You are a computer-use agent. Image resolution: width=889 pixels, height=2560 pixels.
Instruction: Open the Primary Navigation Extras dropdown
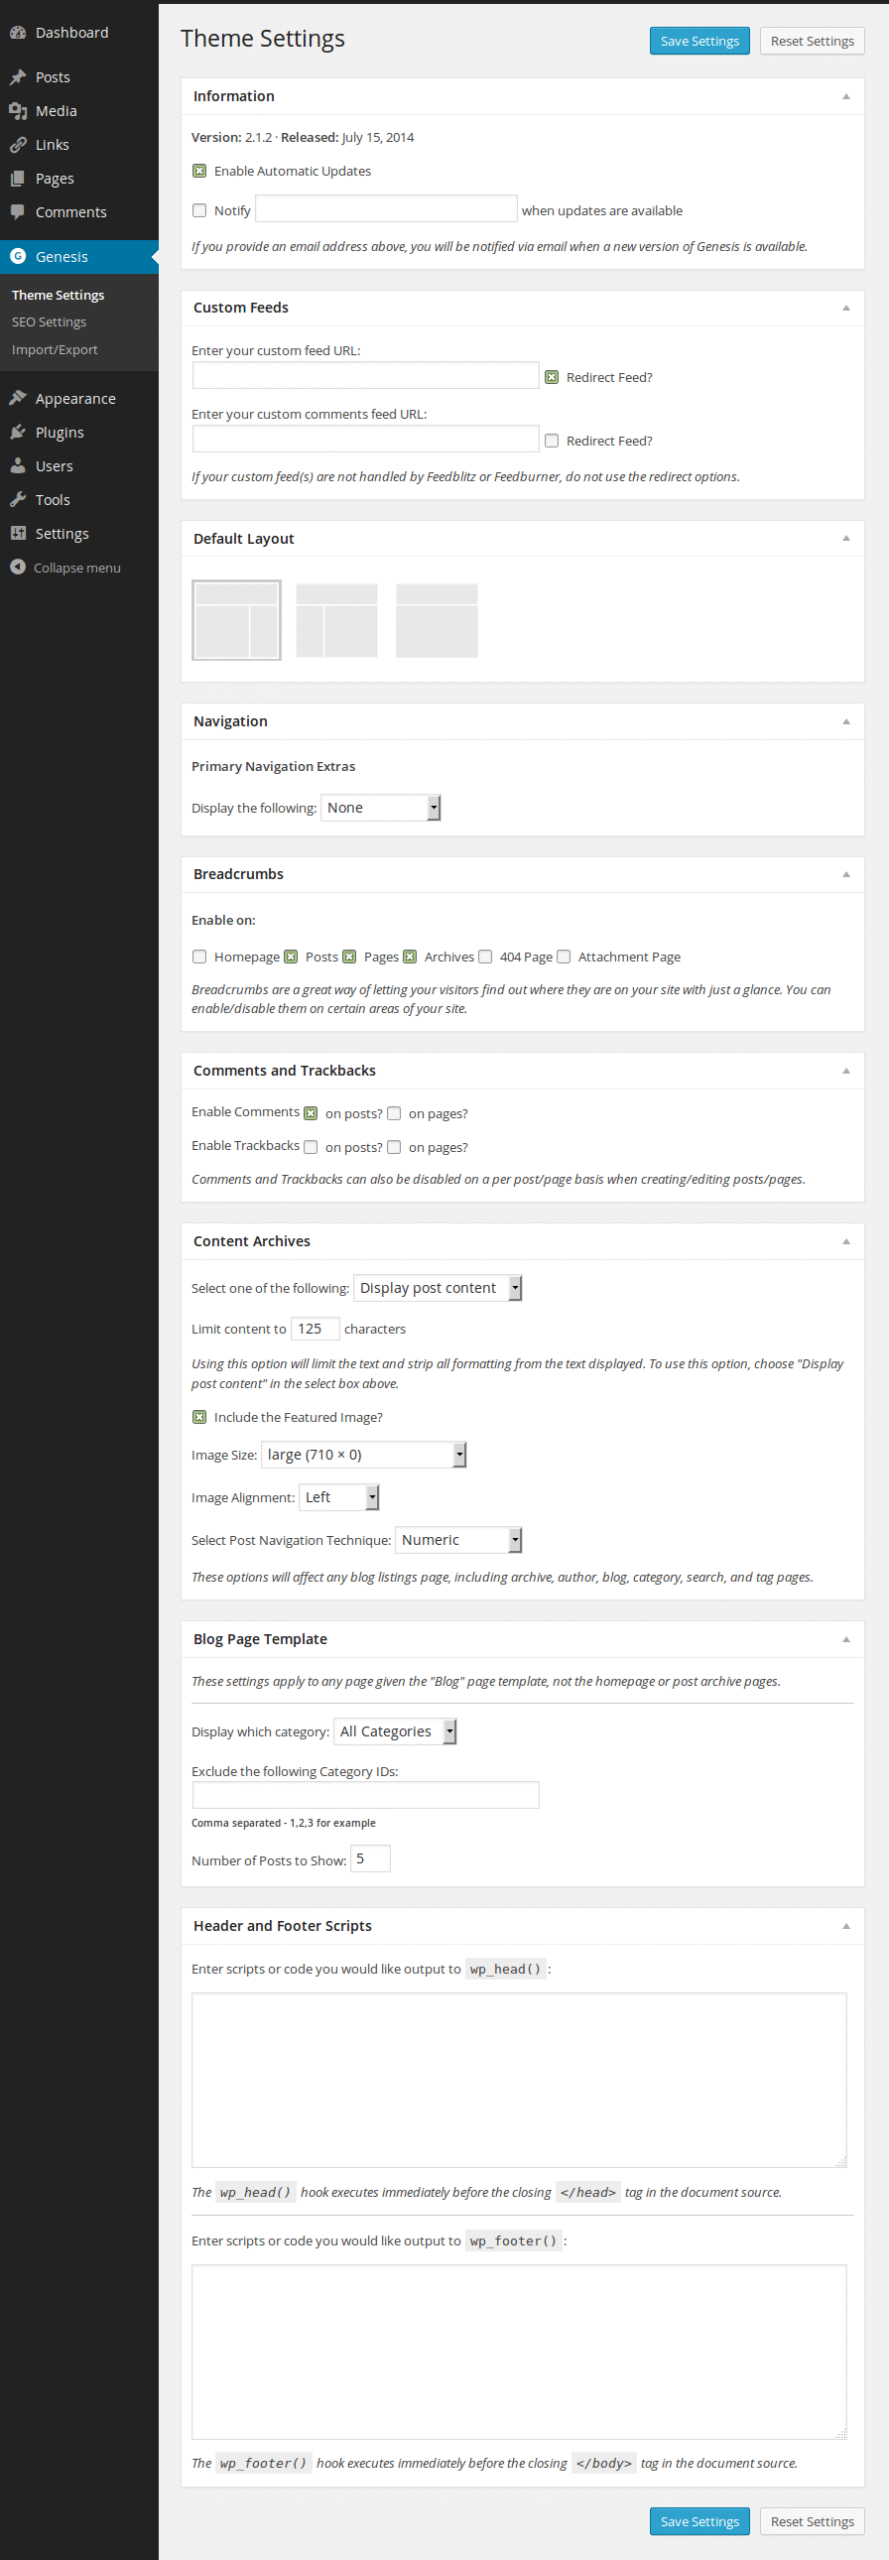(381, 808)
